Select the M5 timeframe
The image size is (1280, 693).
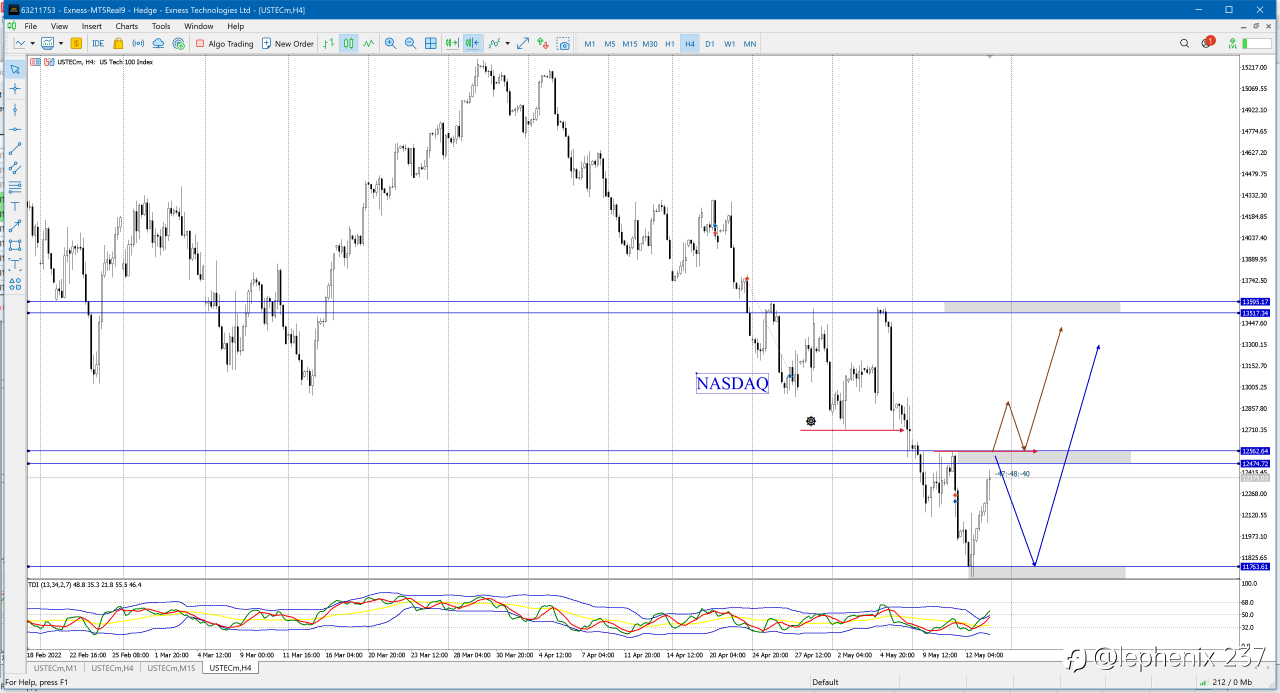point(610,44)
